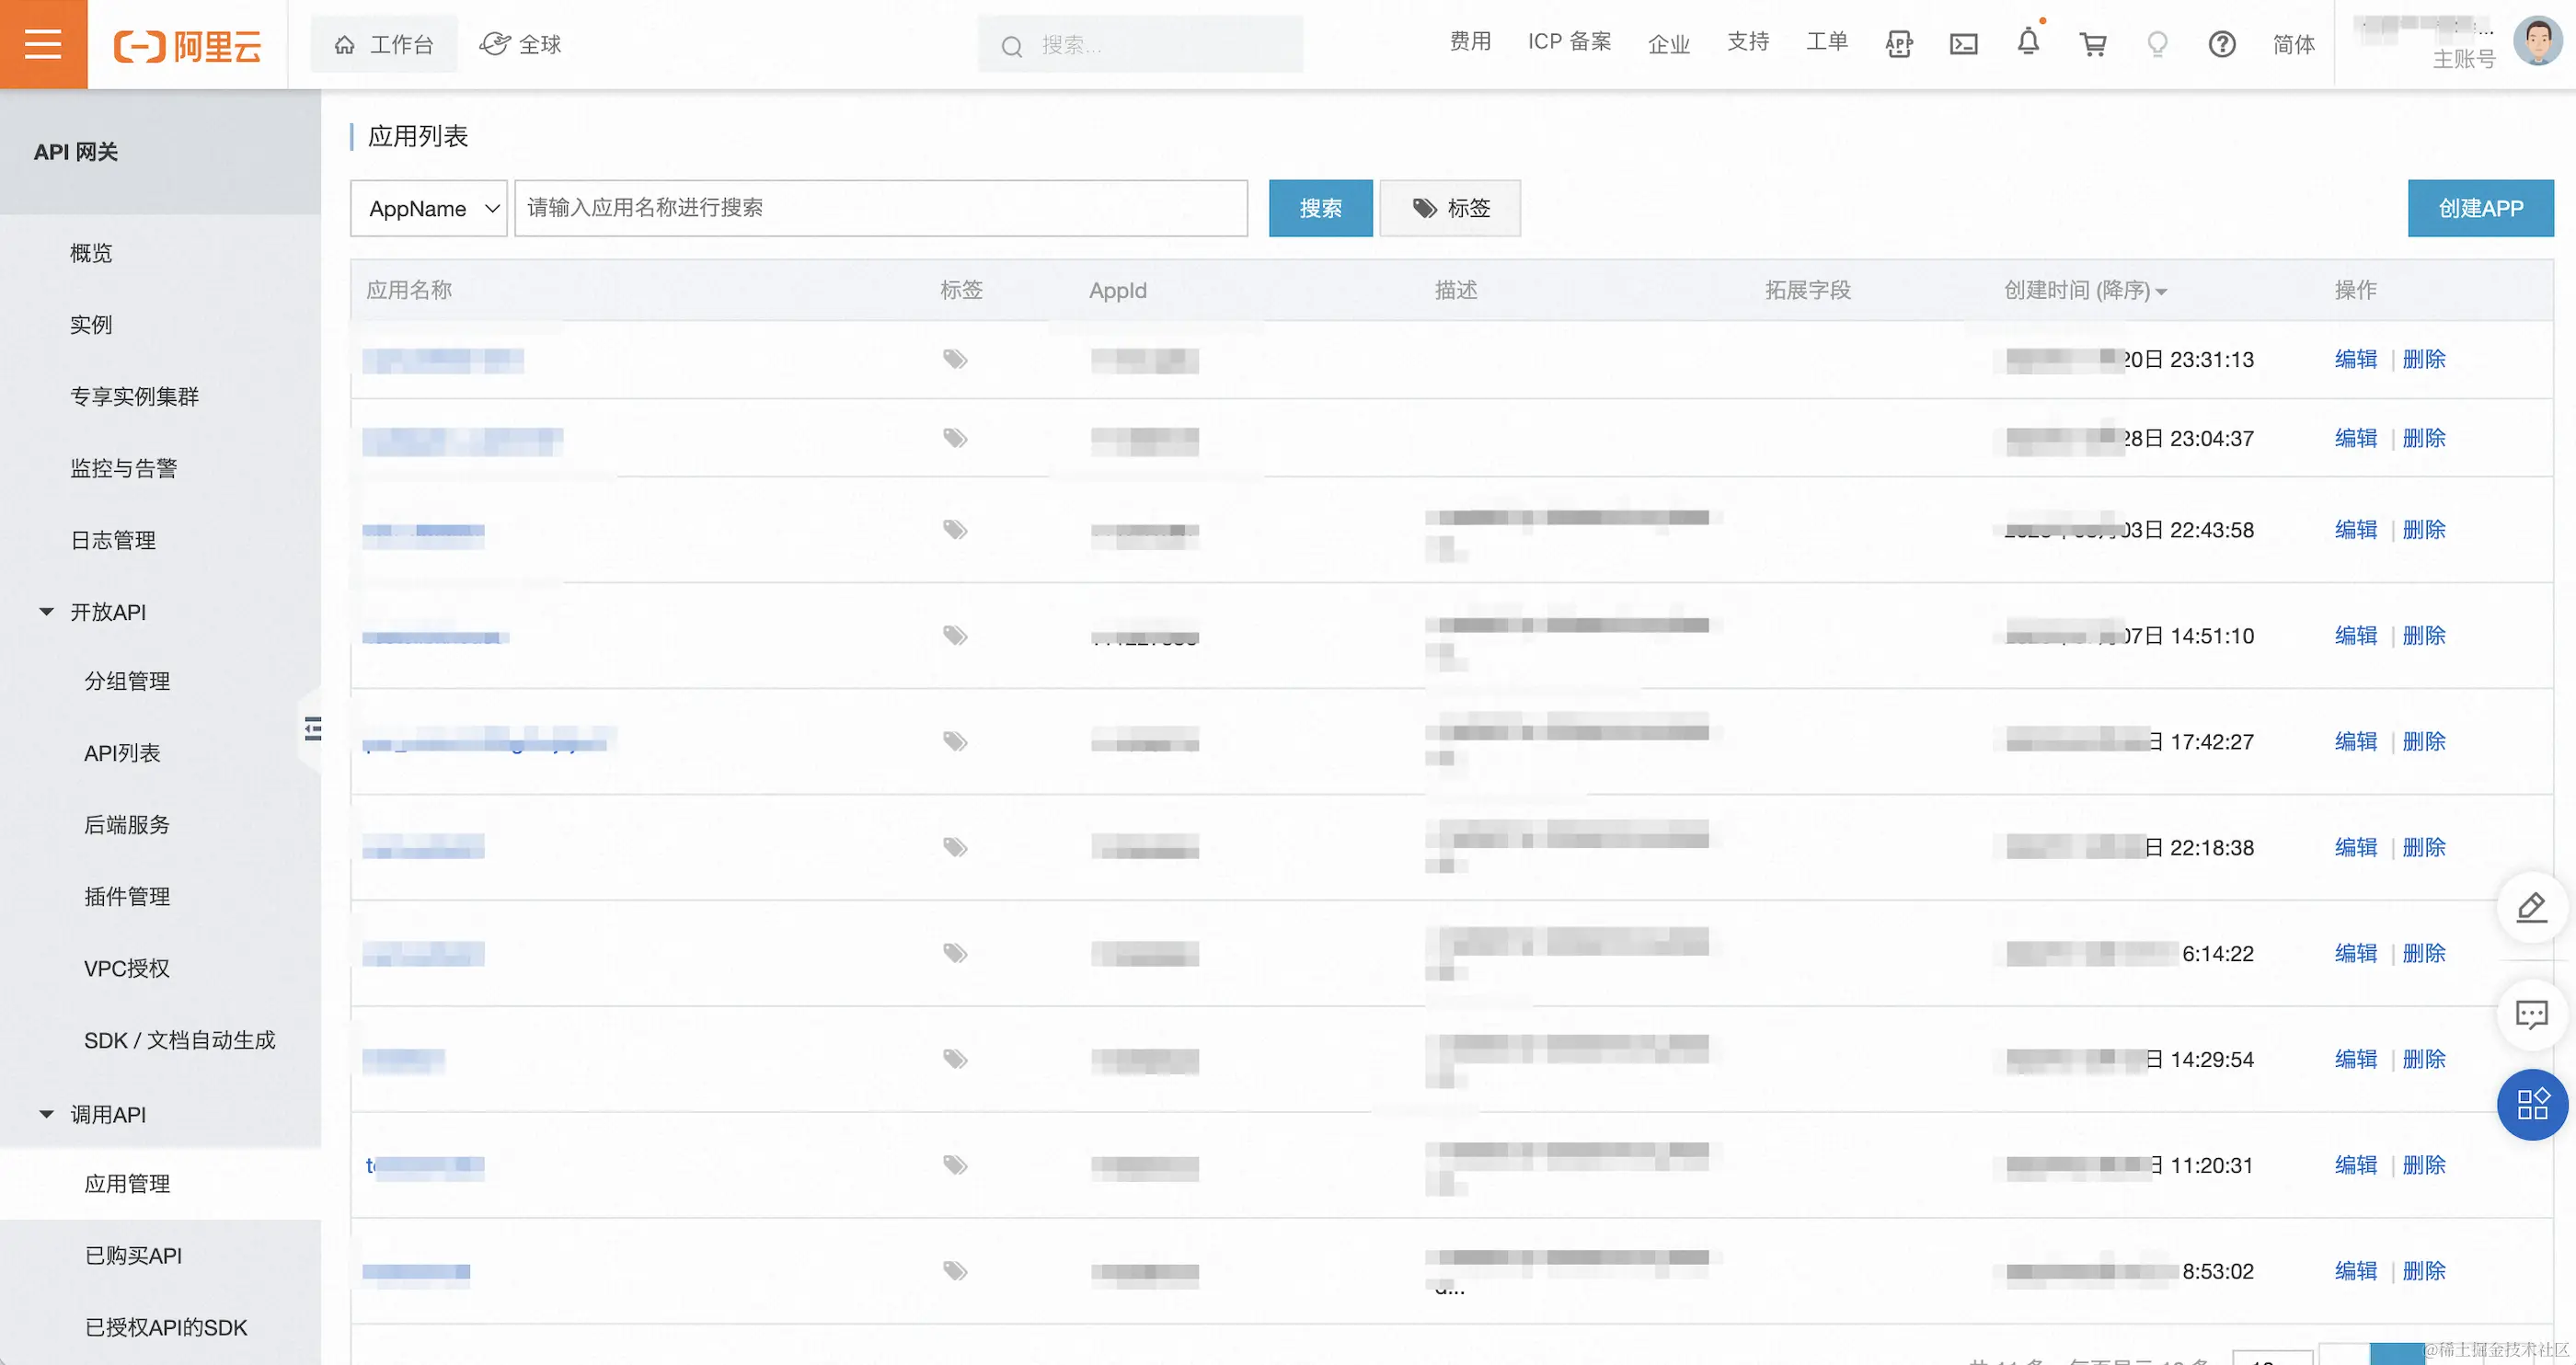The height and width of the screenshot is (1365, 2576).
Task: Open VPC授权 sidebar item
Action: pos(127,969)
